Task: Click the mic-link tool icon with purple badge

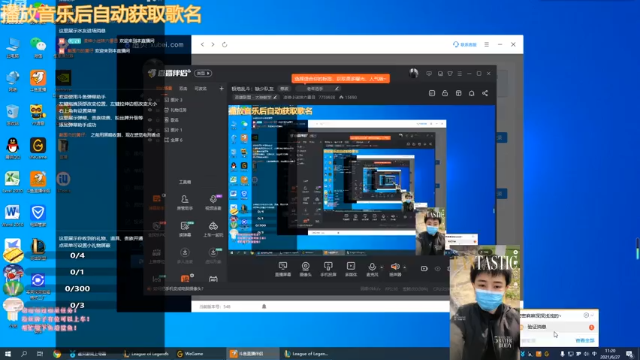Action: [x=213, y=199]
